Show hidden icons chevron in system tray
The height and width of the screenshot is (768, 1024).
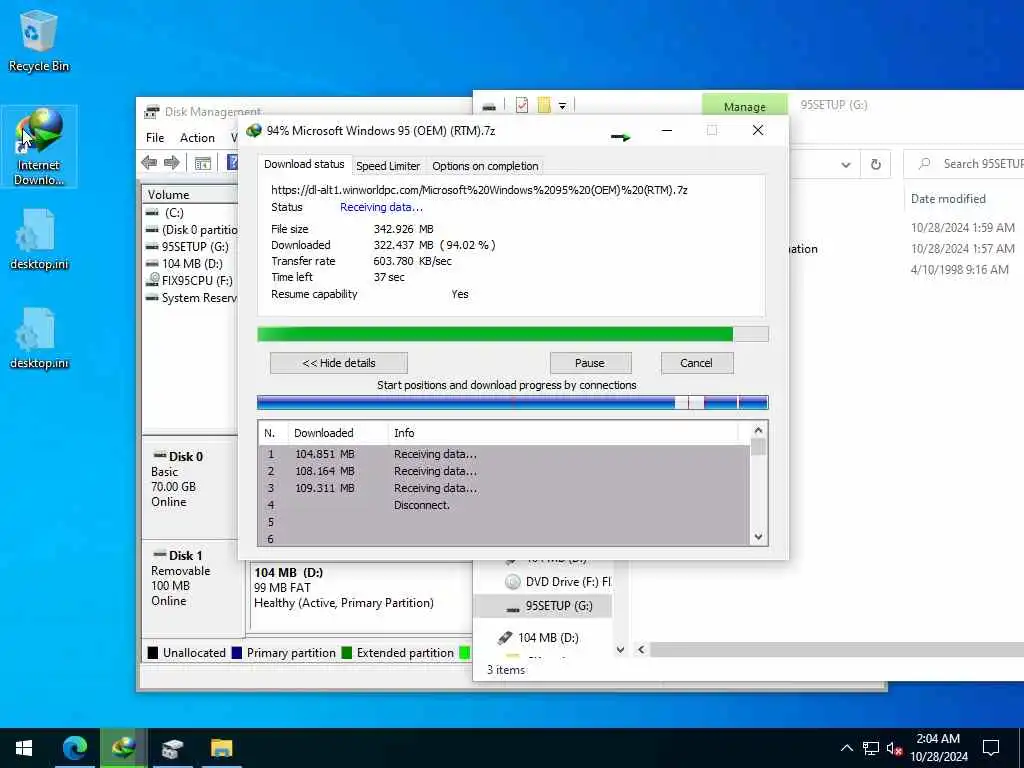coord(846,748)
